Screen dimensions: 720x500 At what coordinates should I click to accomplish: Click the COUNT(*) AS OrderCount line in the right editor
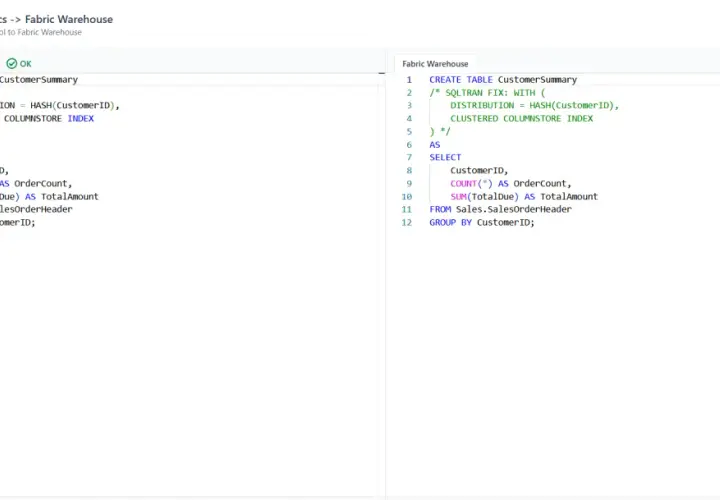(x=511, y=184)
